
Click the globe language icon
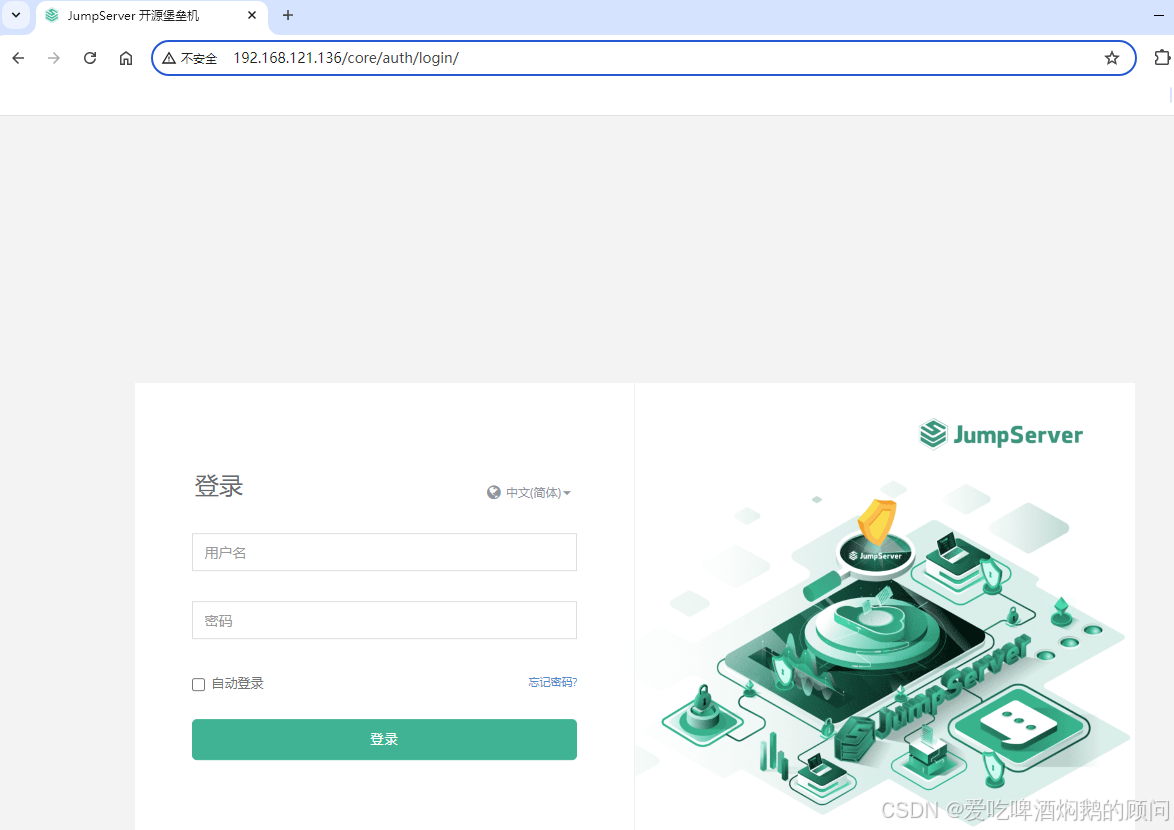[x=493, y=492]
